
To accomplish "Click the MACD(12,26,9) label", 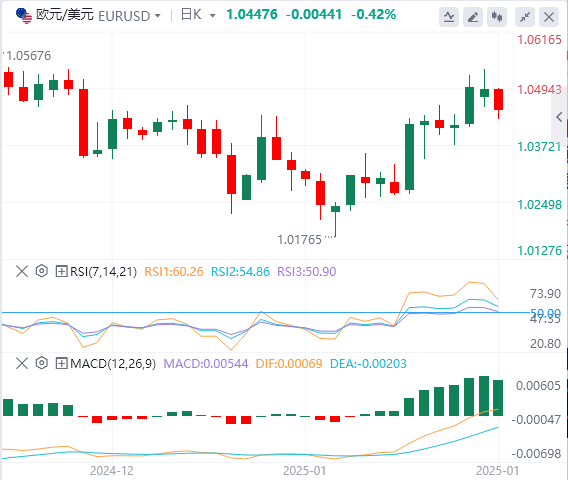I will click(x=113, y=364).
